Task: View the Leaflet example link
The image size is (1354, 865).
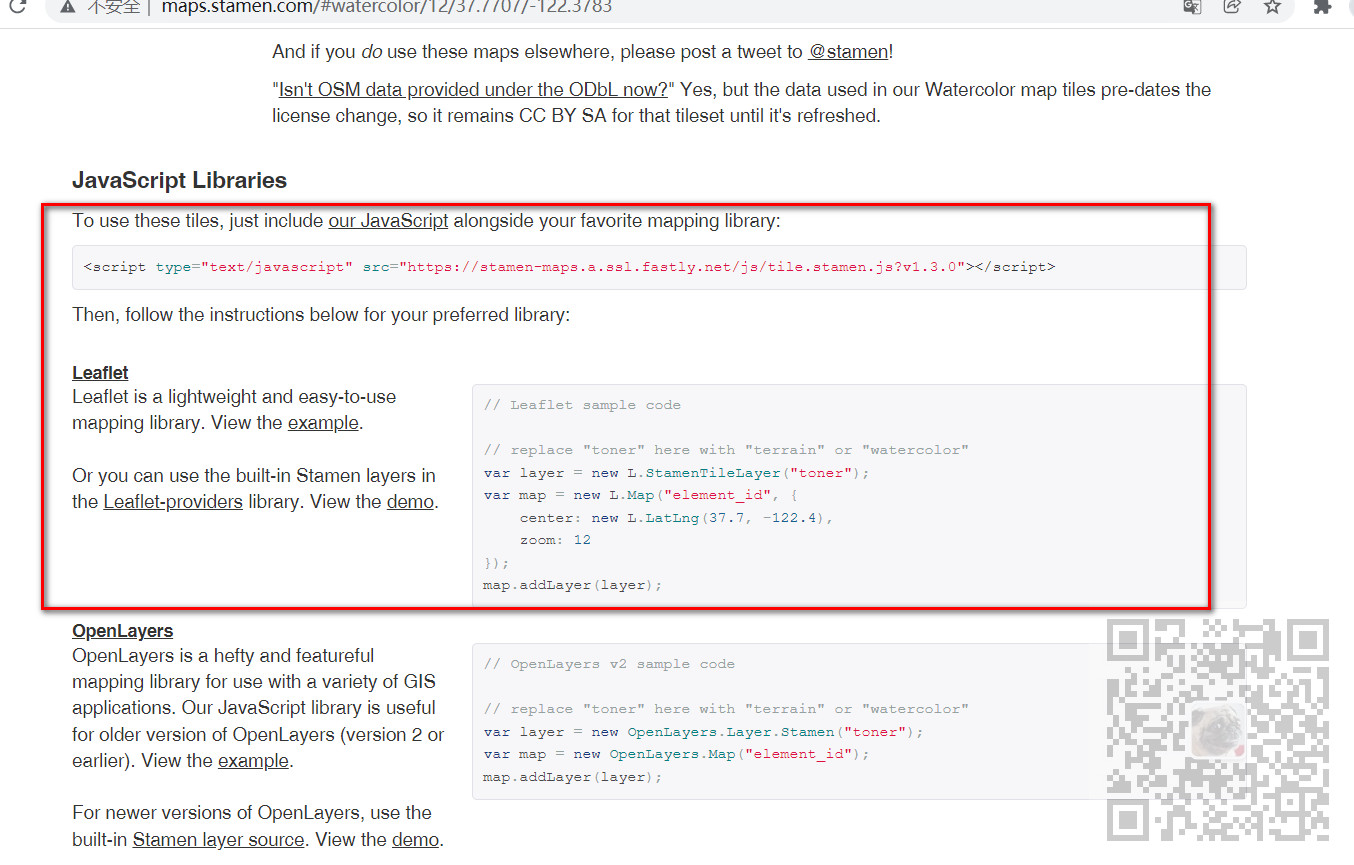Action: tap(323, 422)
